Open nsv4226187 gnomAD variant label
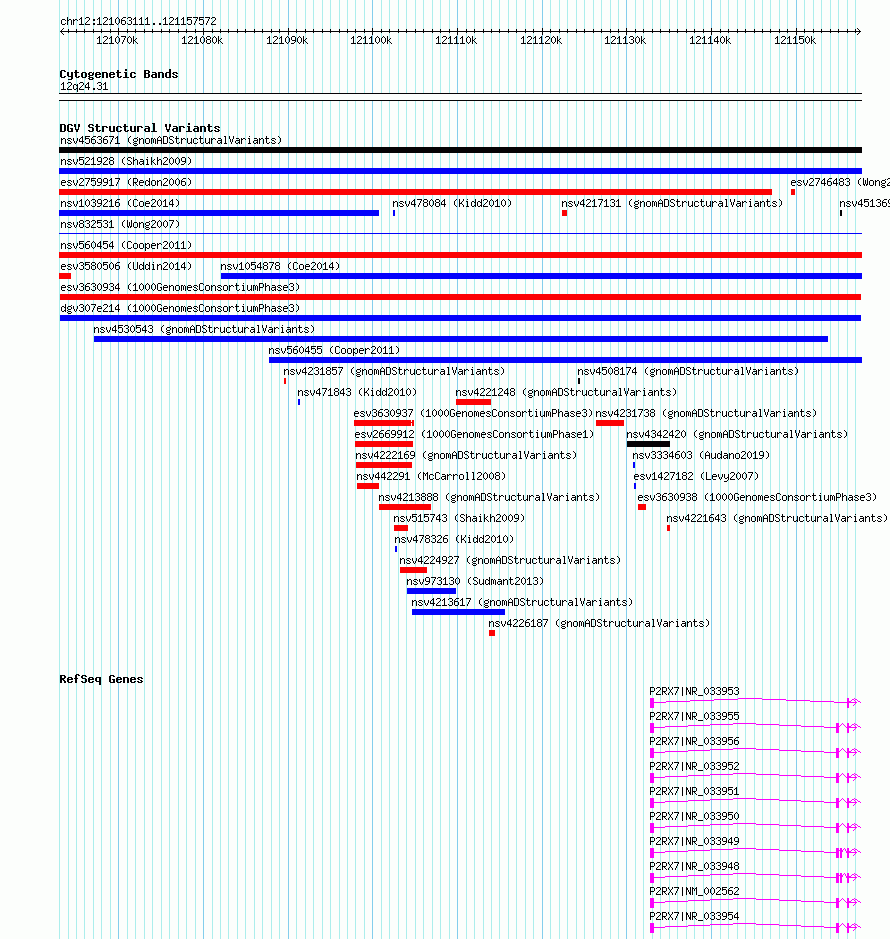The width and height of the screenshot is (890, 939). tap(600, 622)
